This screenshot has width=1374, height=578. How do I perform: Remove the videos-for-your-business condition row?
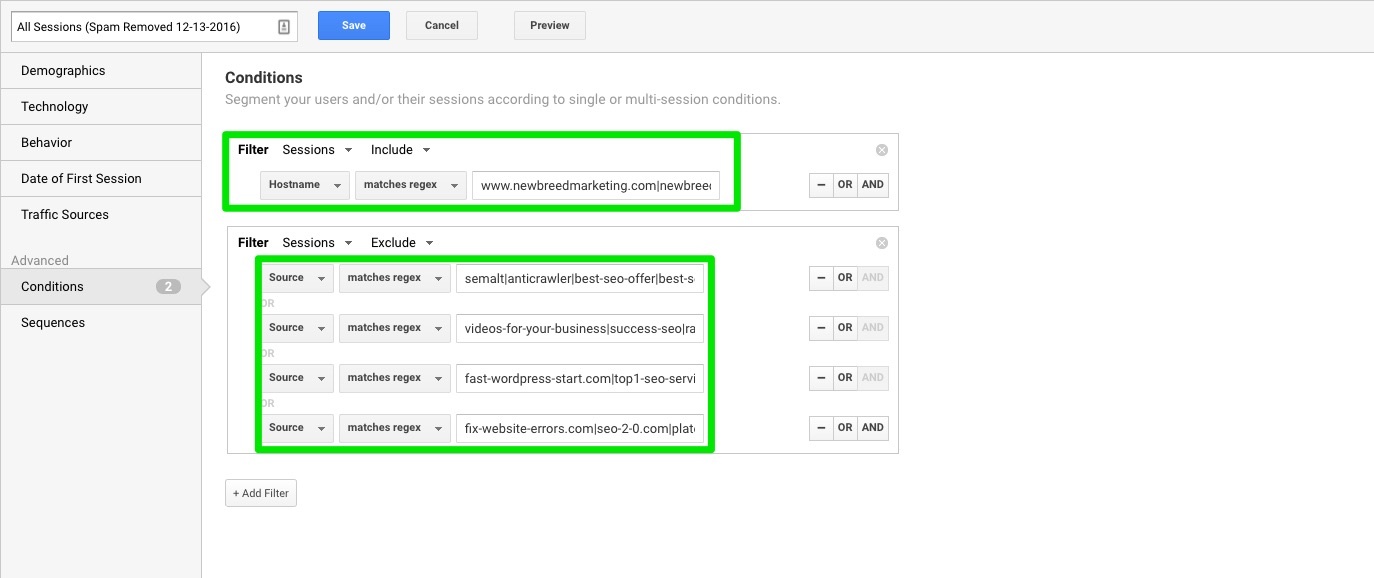click(820, 328)
